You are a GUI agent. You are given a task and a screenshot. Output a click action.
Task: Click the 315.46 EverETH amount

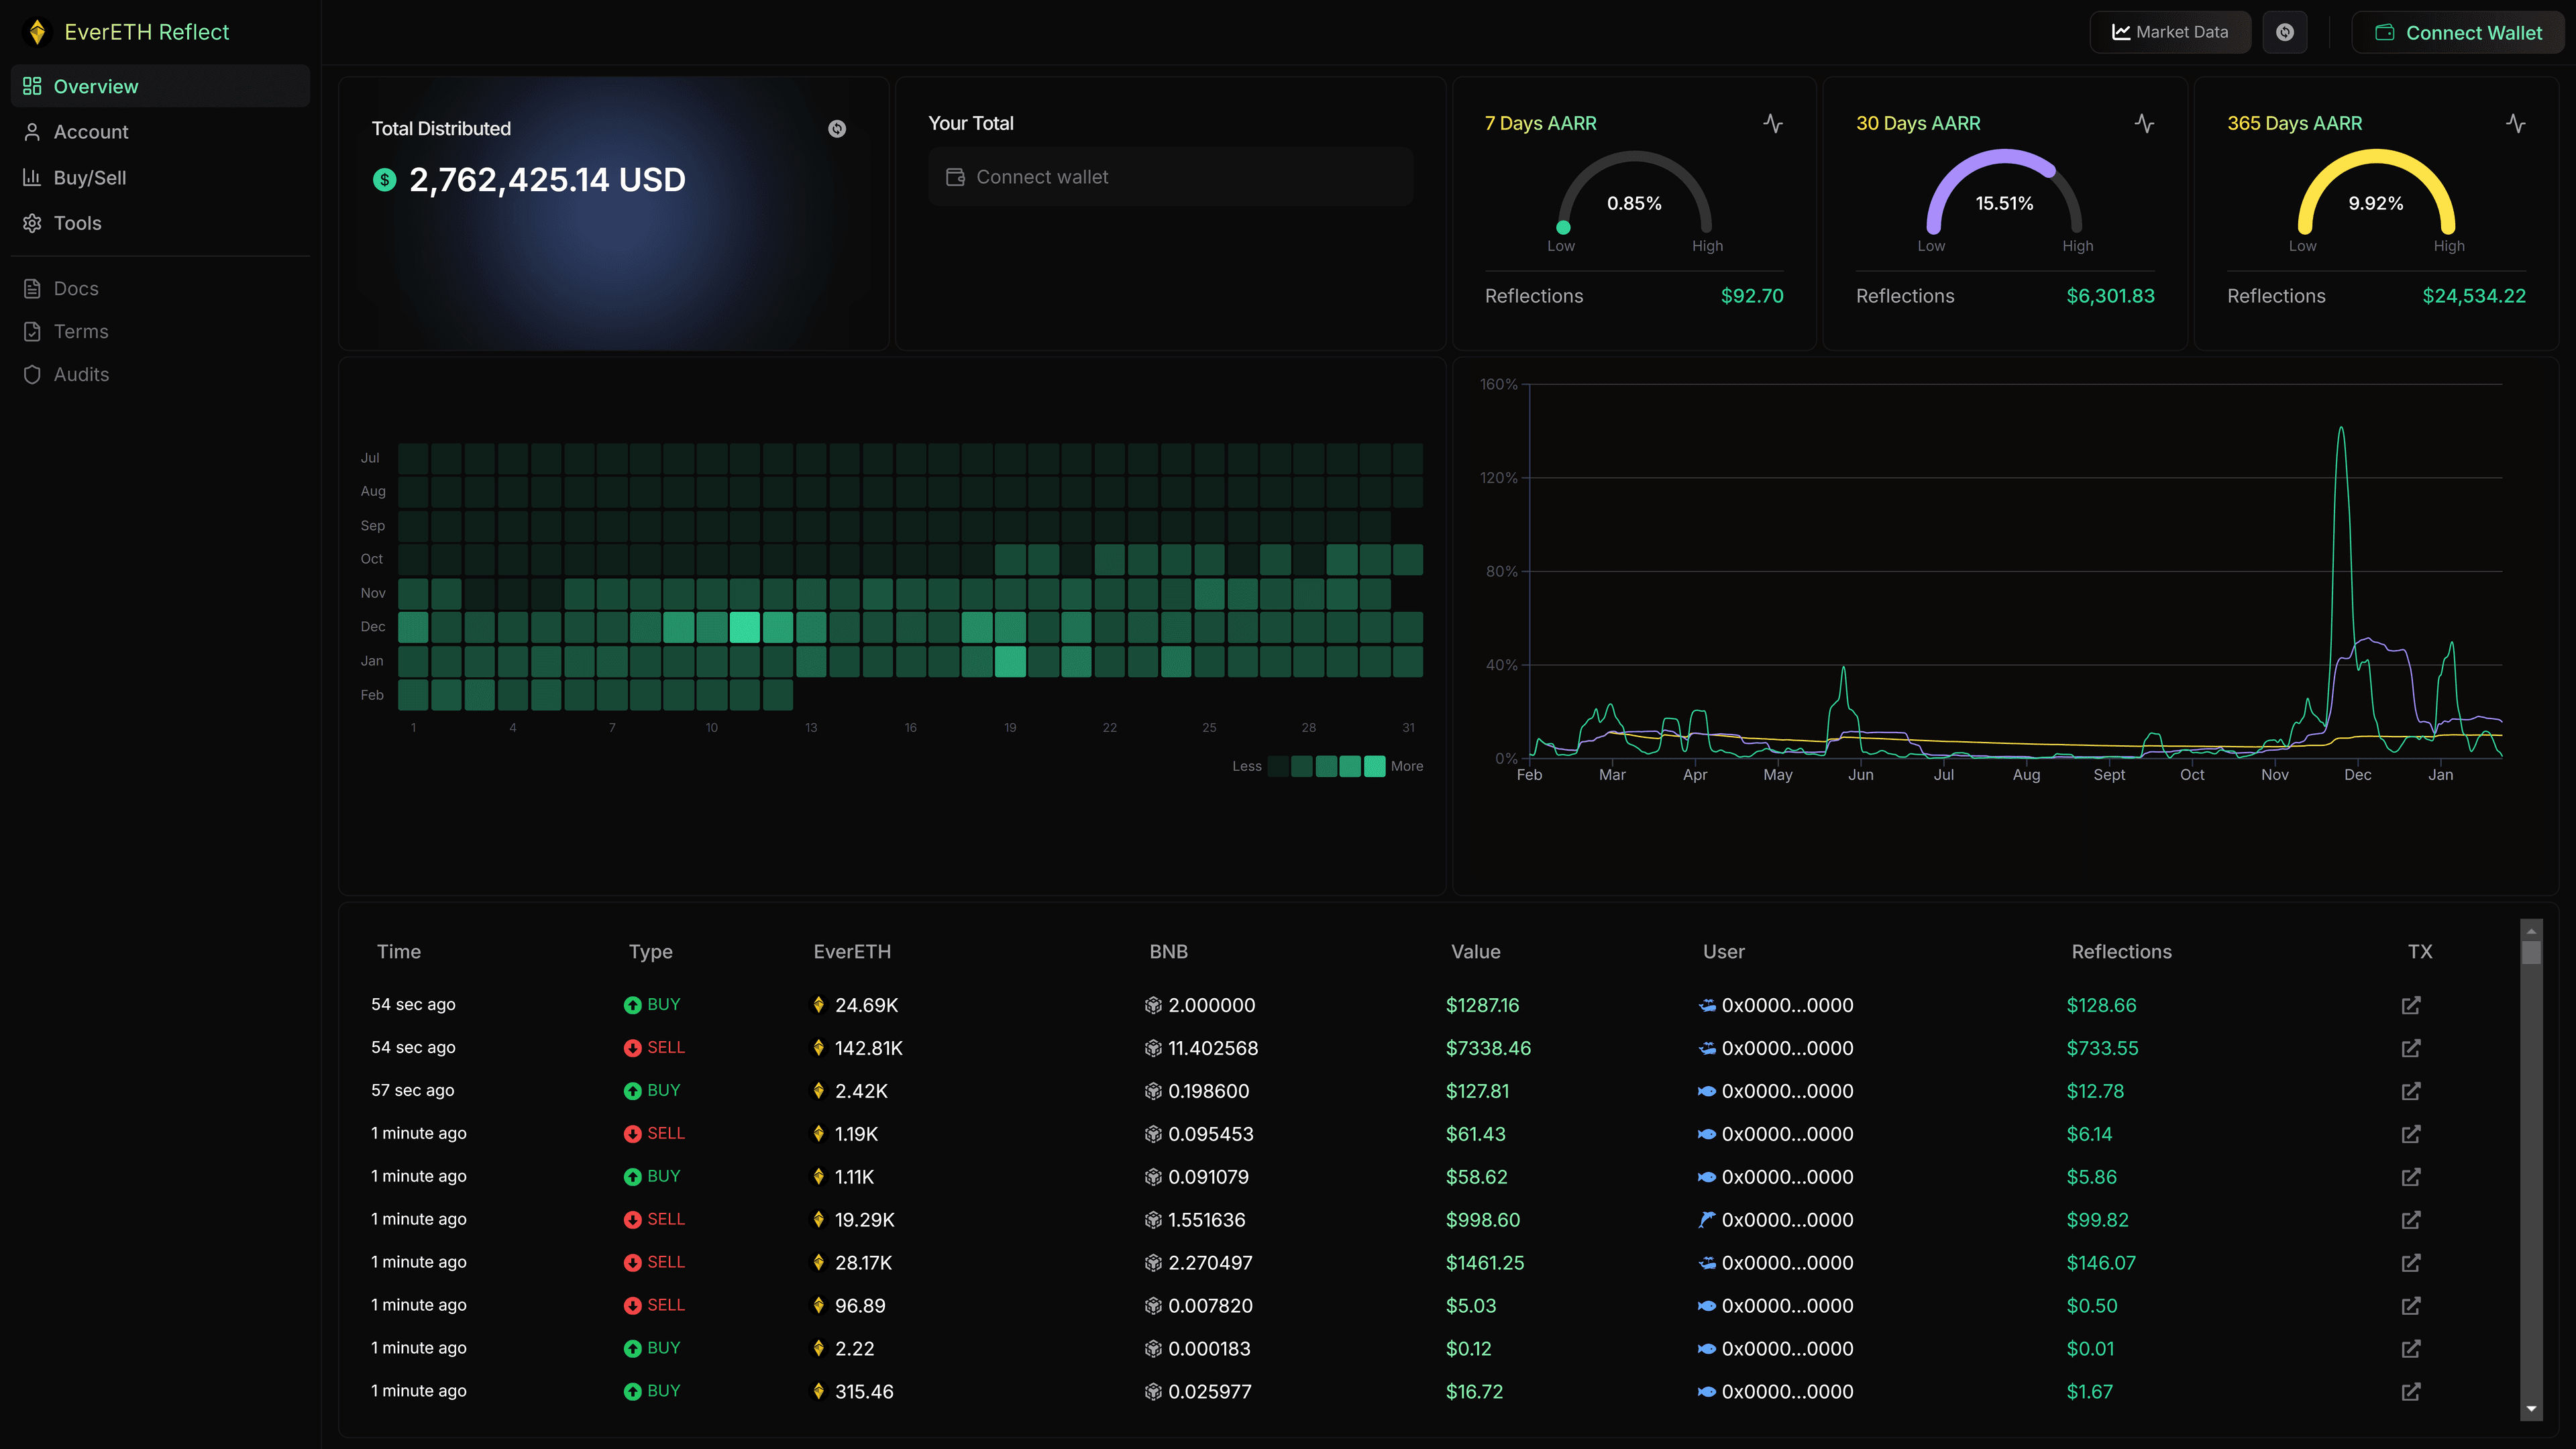click(x=864, y=1392)
